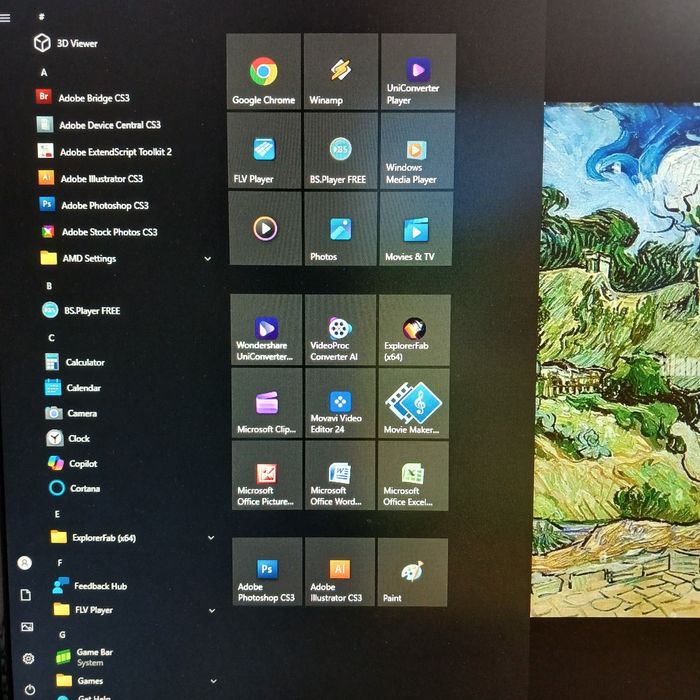700x700 pixels.
Task: Open the UniConverter Player tile
Action: coord(418,71)
